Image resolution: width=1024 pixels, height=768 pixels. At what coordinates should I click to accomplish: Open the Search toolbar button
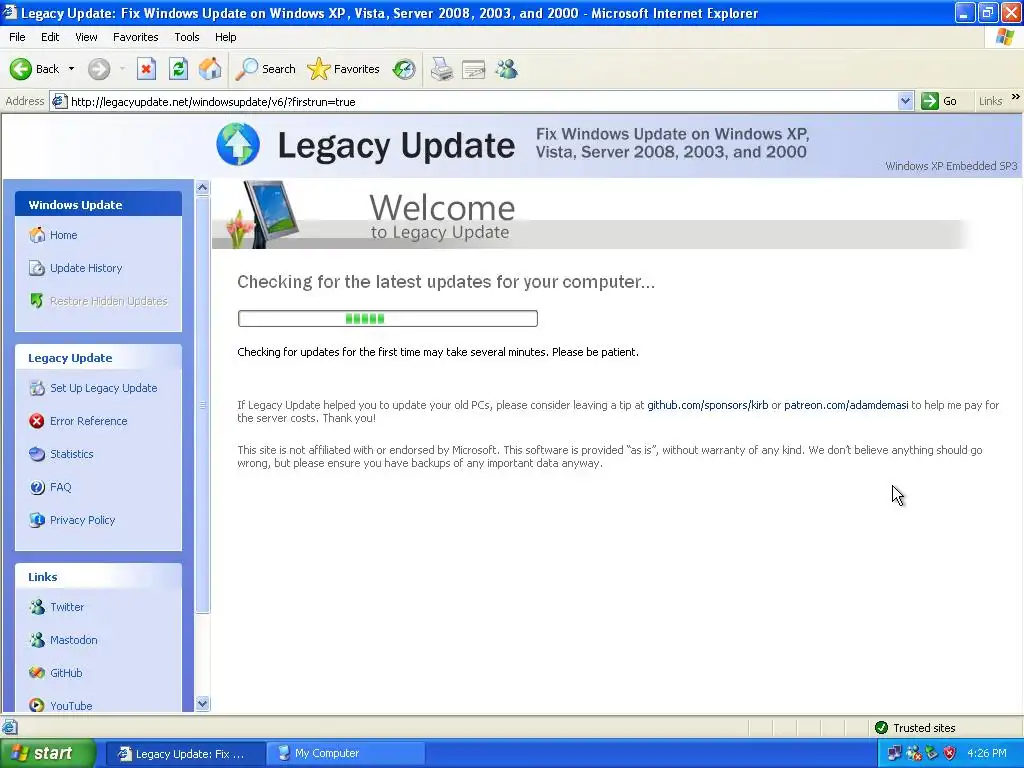pos(265,69)
